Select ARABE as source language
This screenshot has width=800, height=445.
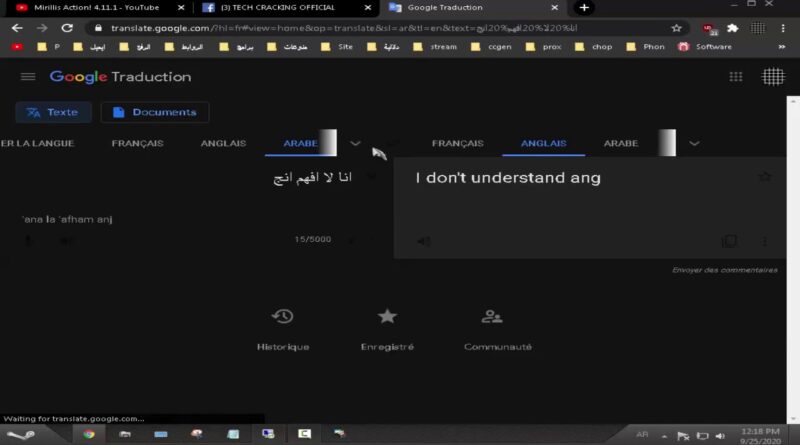pos(301,143)
